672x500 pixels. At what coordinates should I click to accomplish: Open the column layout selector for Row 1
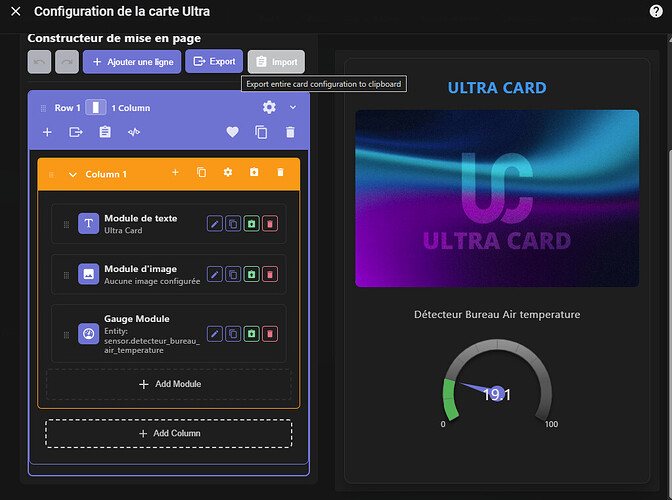coord(96,107)
